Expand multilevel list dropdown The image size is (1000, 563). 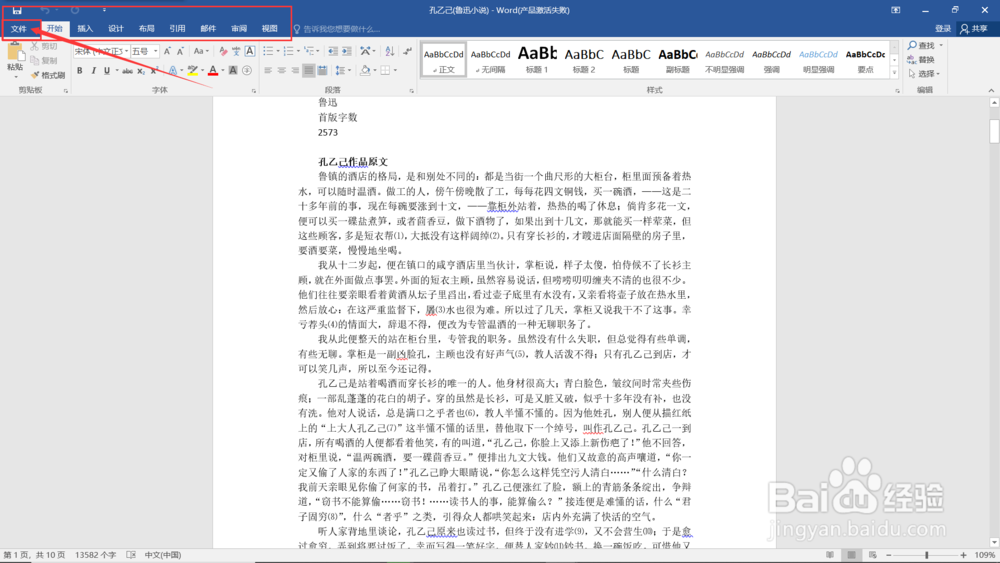click(318, 51)
